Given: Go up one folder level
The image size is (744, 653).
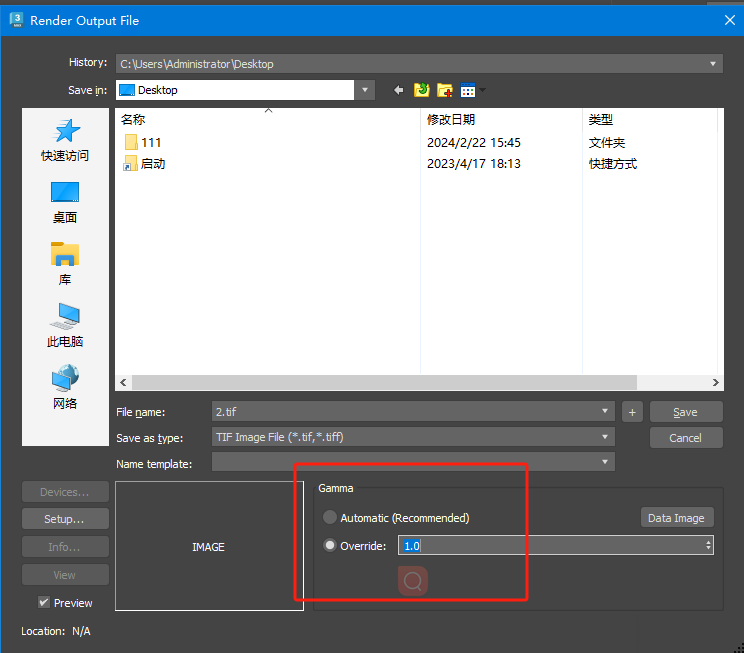Looking at the screenshot, I should tap(421, 90).
